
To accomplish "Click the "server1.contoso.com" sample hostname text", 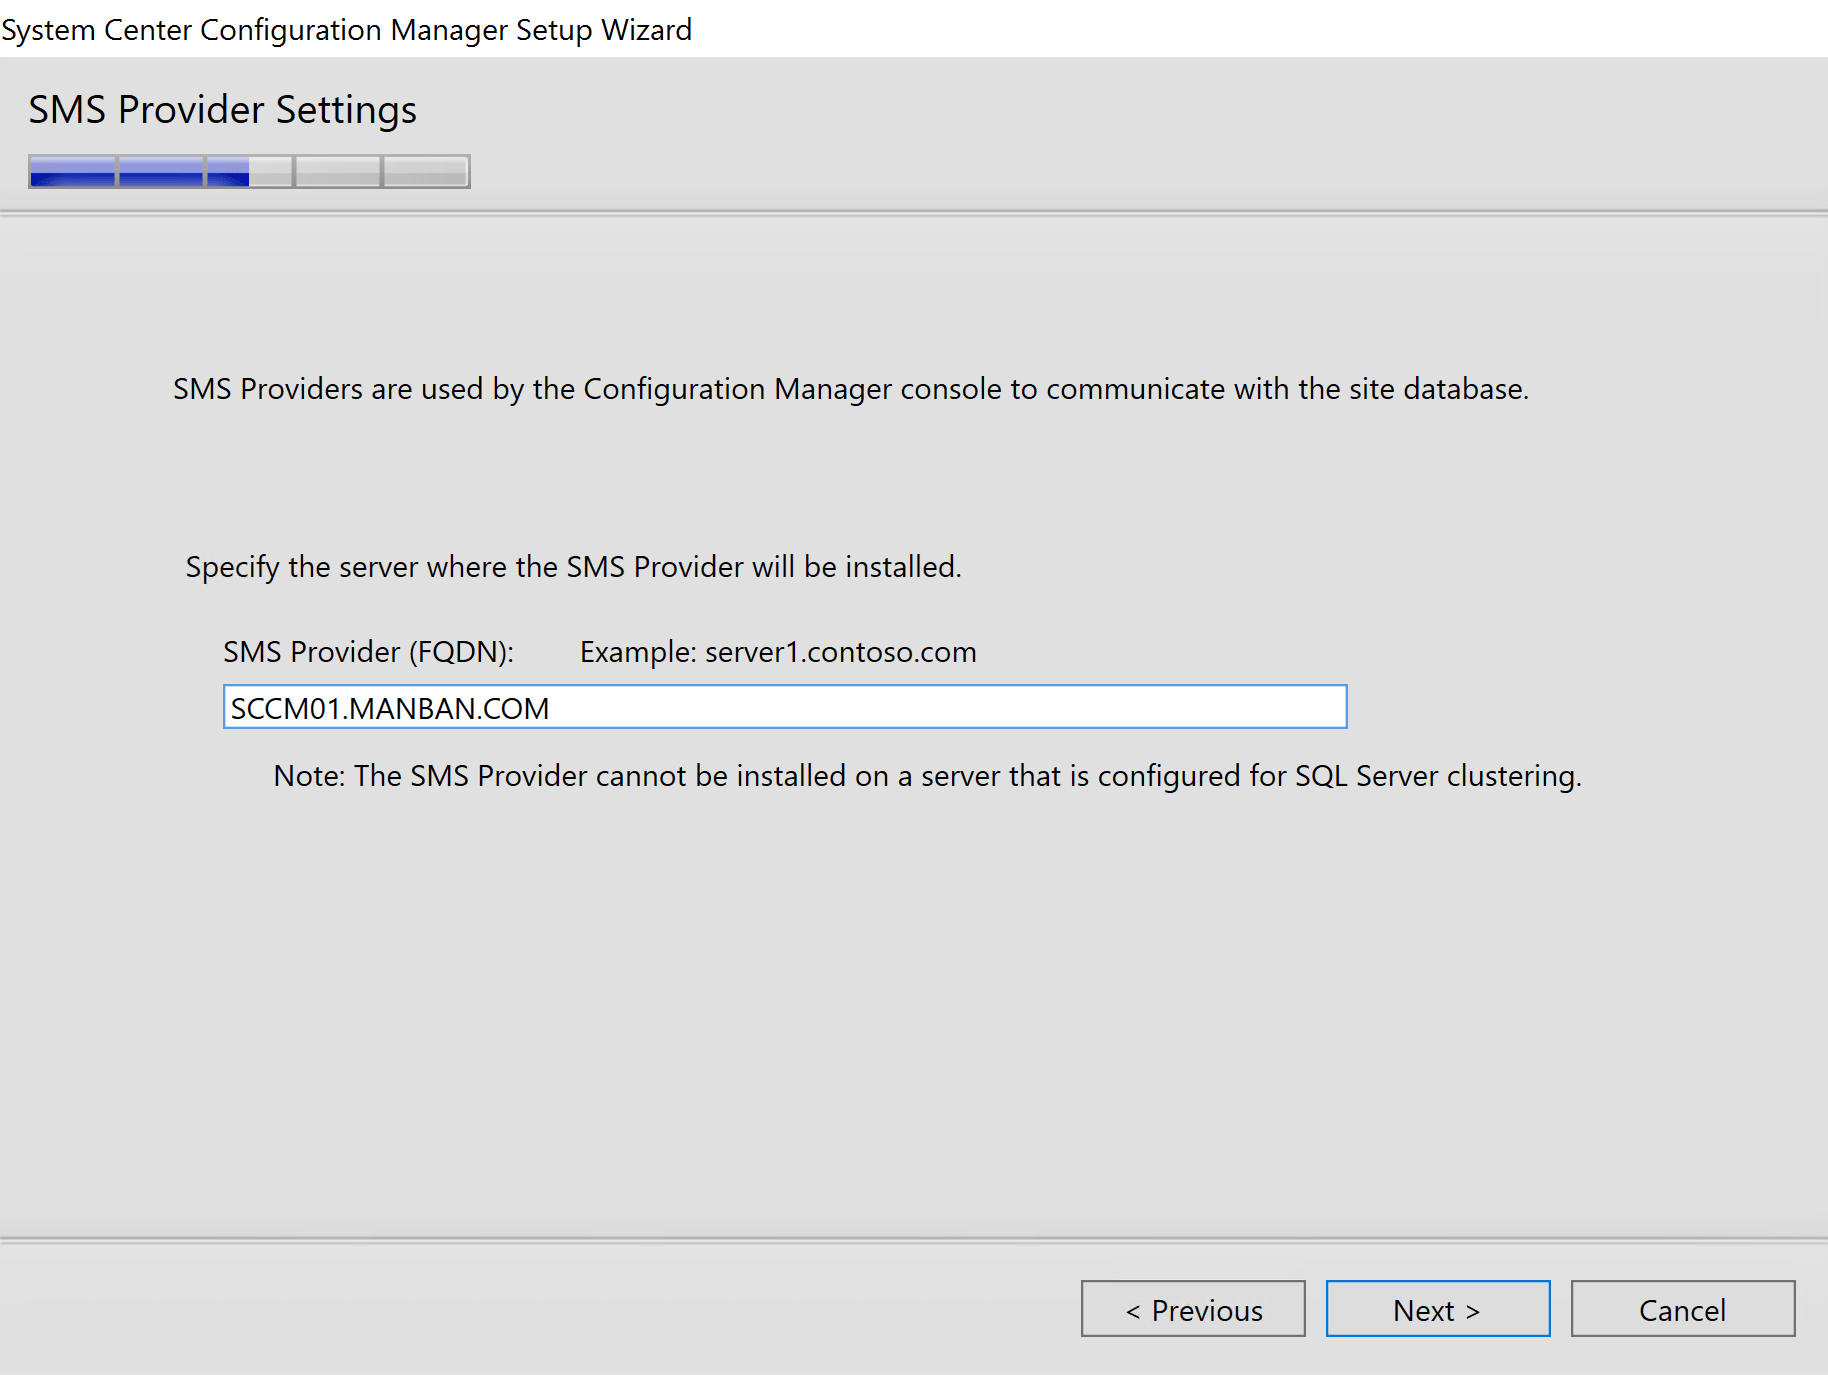I will click(x=840, y=652).
